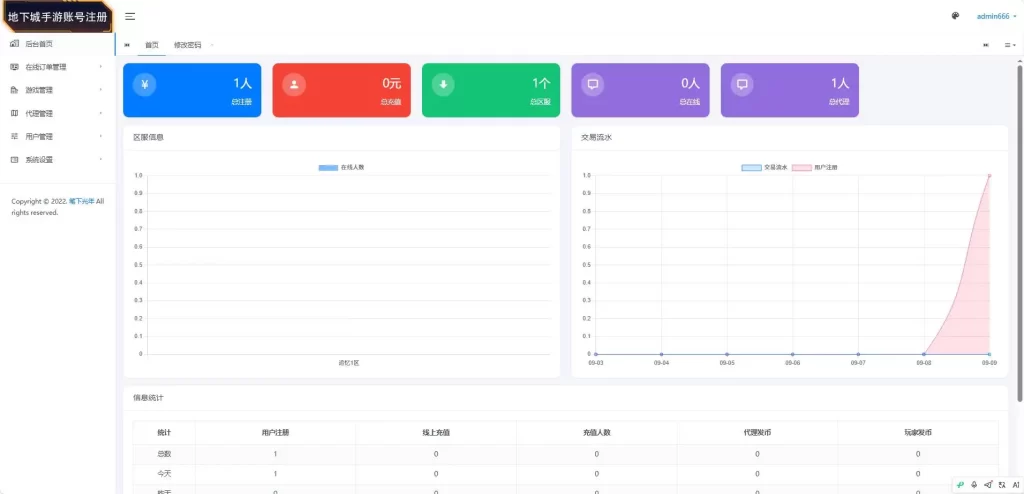The image size is (1024, 494).
Task: Toggle the 用户注册 legend series
Action: [815, 167]
